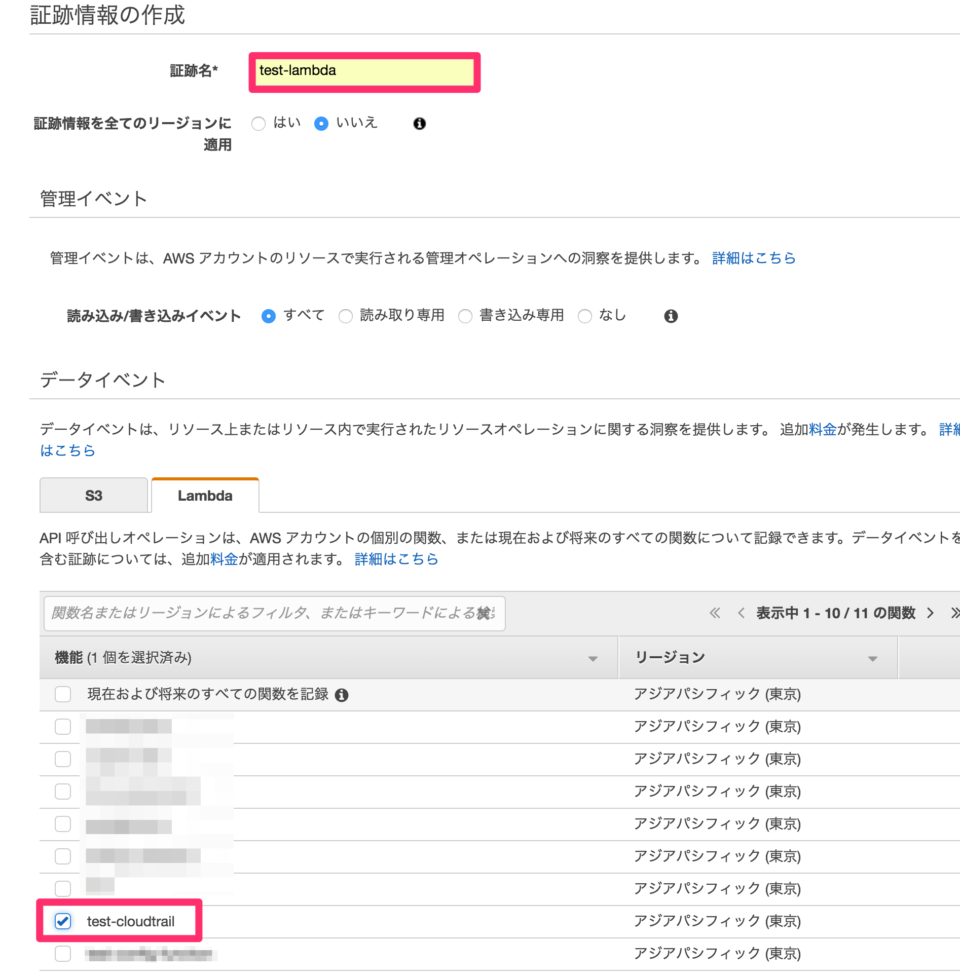Select the はい radio for all-regions setting

259,123
